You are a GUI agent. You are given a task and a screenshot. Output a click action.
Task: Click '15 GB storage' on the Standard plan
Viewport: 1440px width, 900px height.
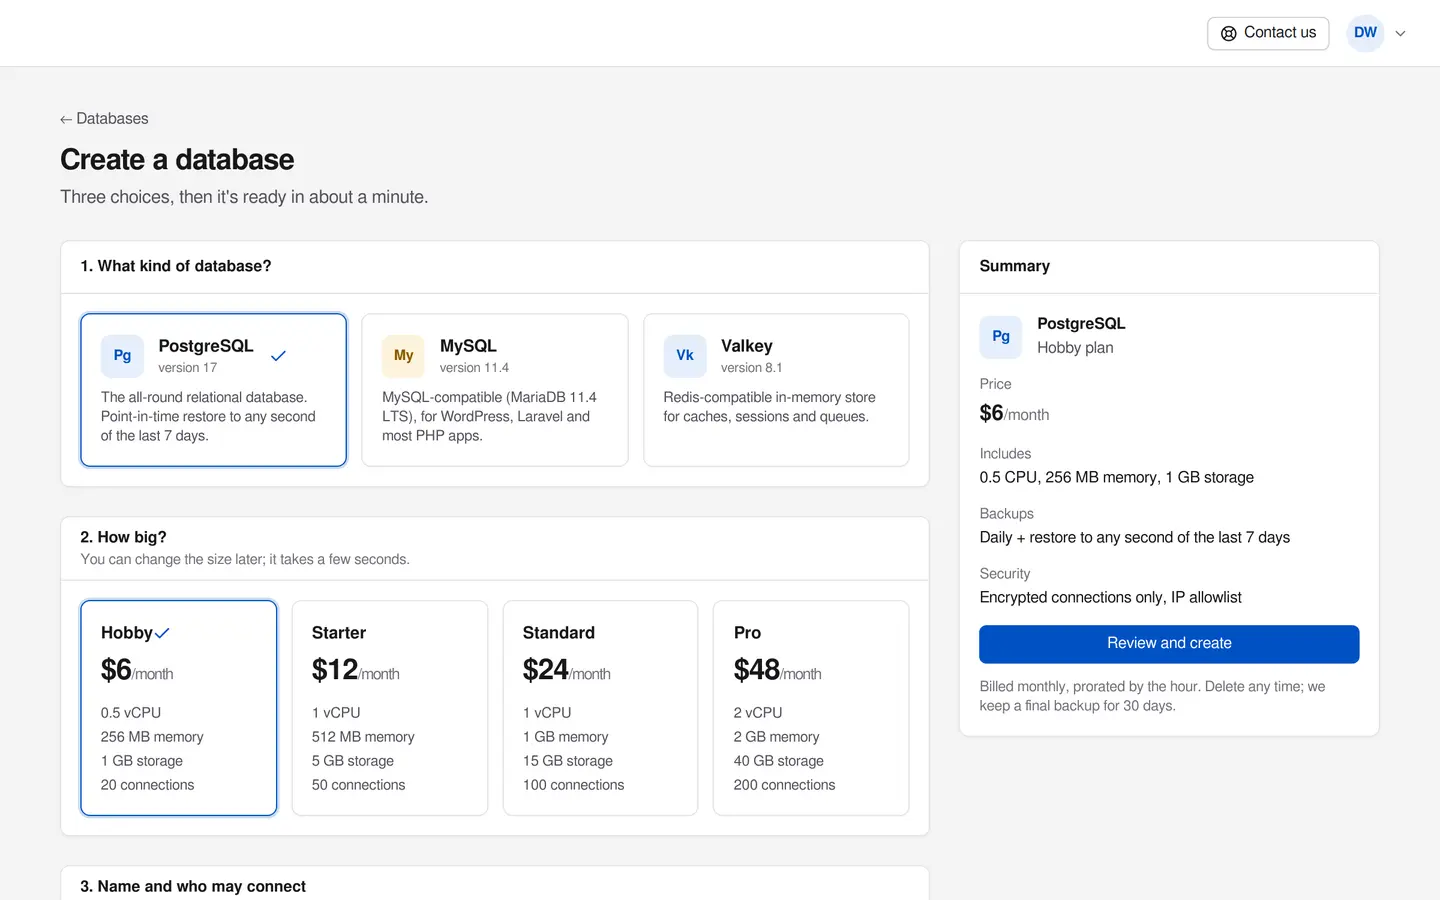[x=568, y=761]
